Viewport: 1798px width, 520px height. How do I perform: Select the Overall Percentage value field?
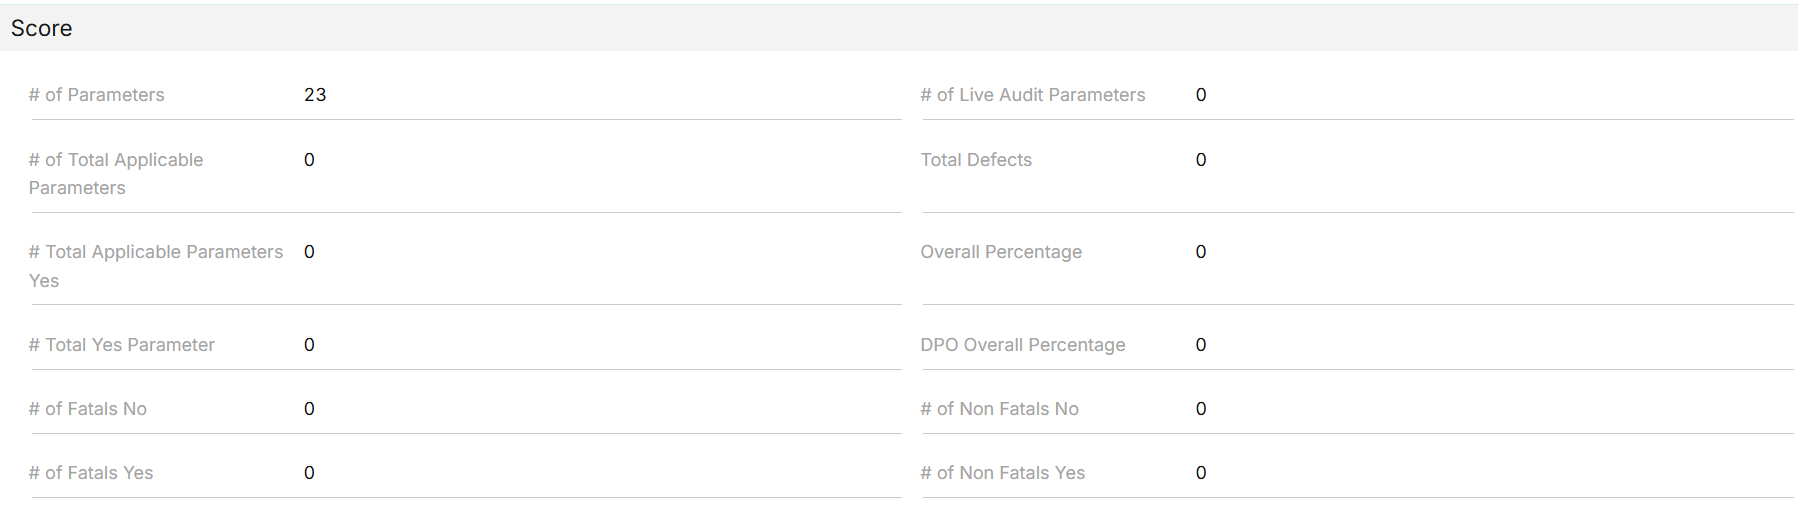point(1201,252)
